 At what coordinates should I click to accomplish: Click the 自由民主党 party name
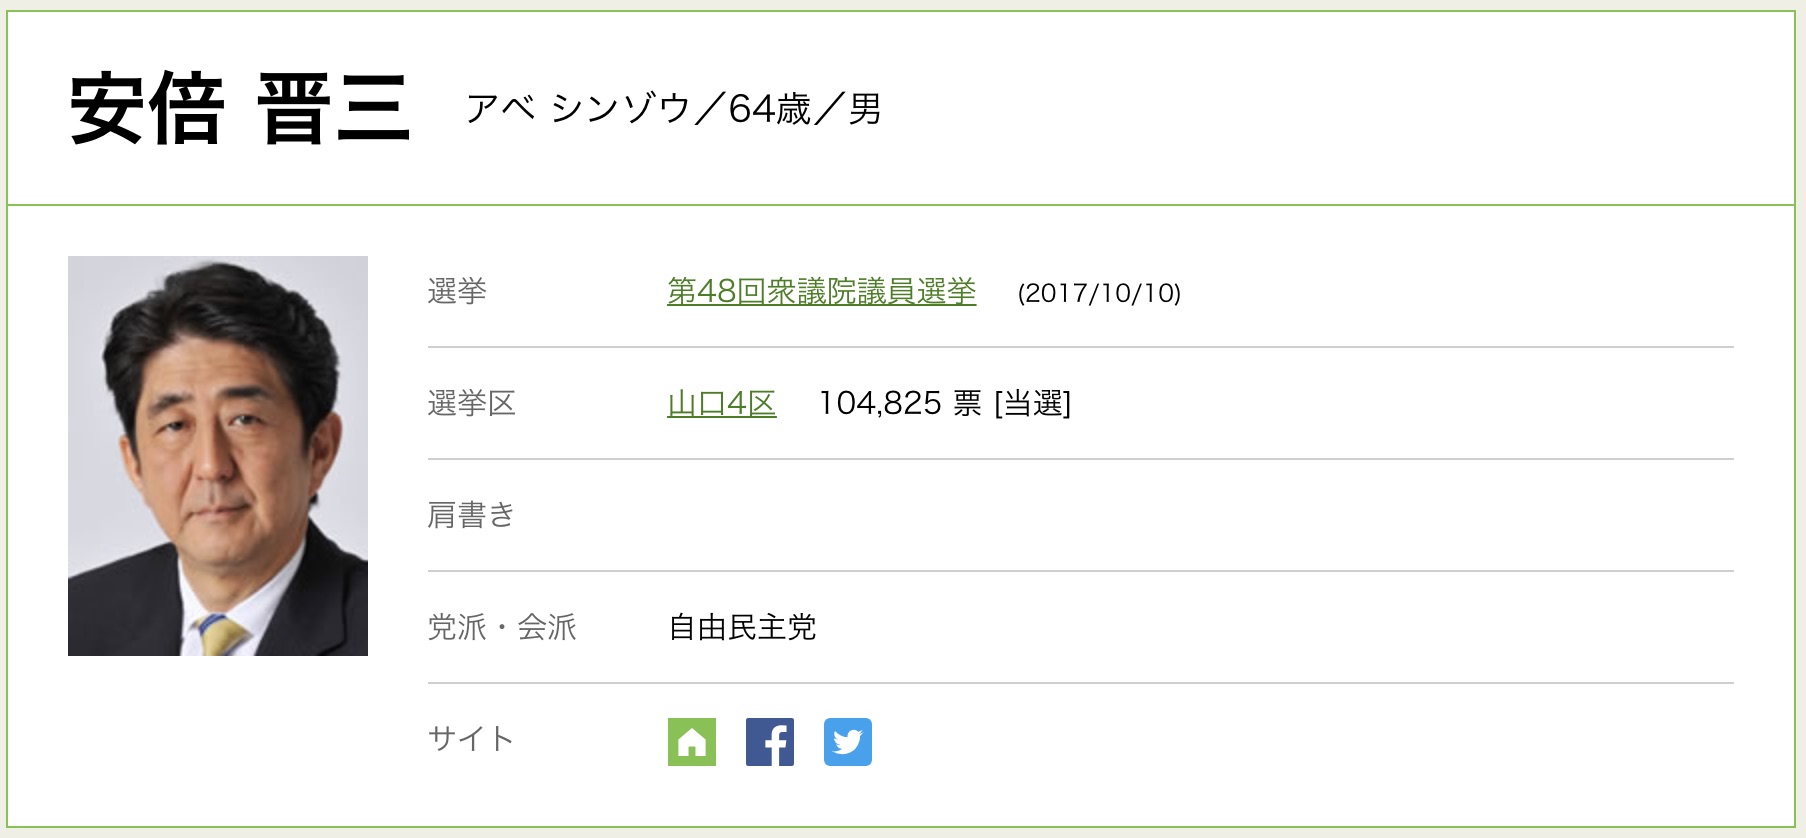click(x=742, y=628)
